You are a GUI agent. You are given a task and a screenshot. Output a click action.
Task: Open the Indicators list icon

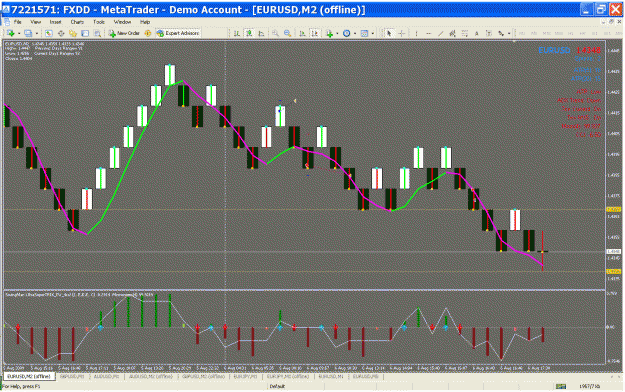[329, 33]
